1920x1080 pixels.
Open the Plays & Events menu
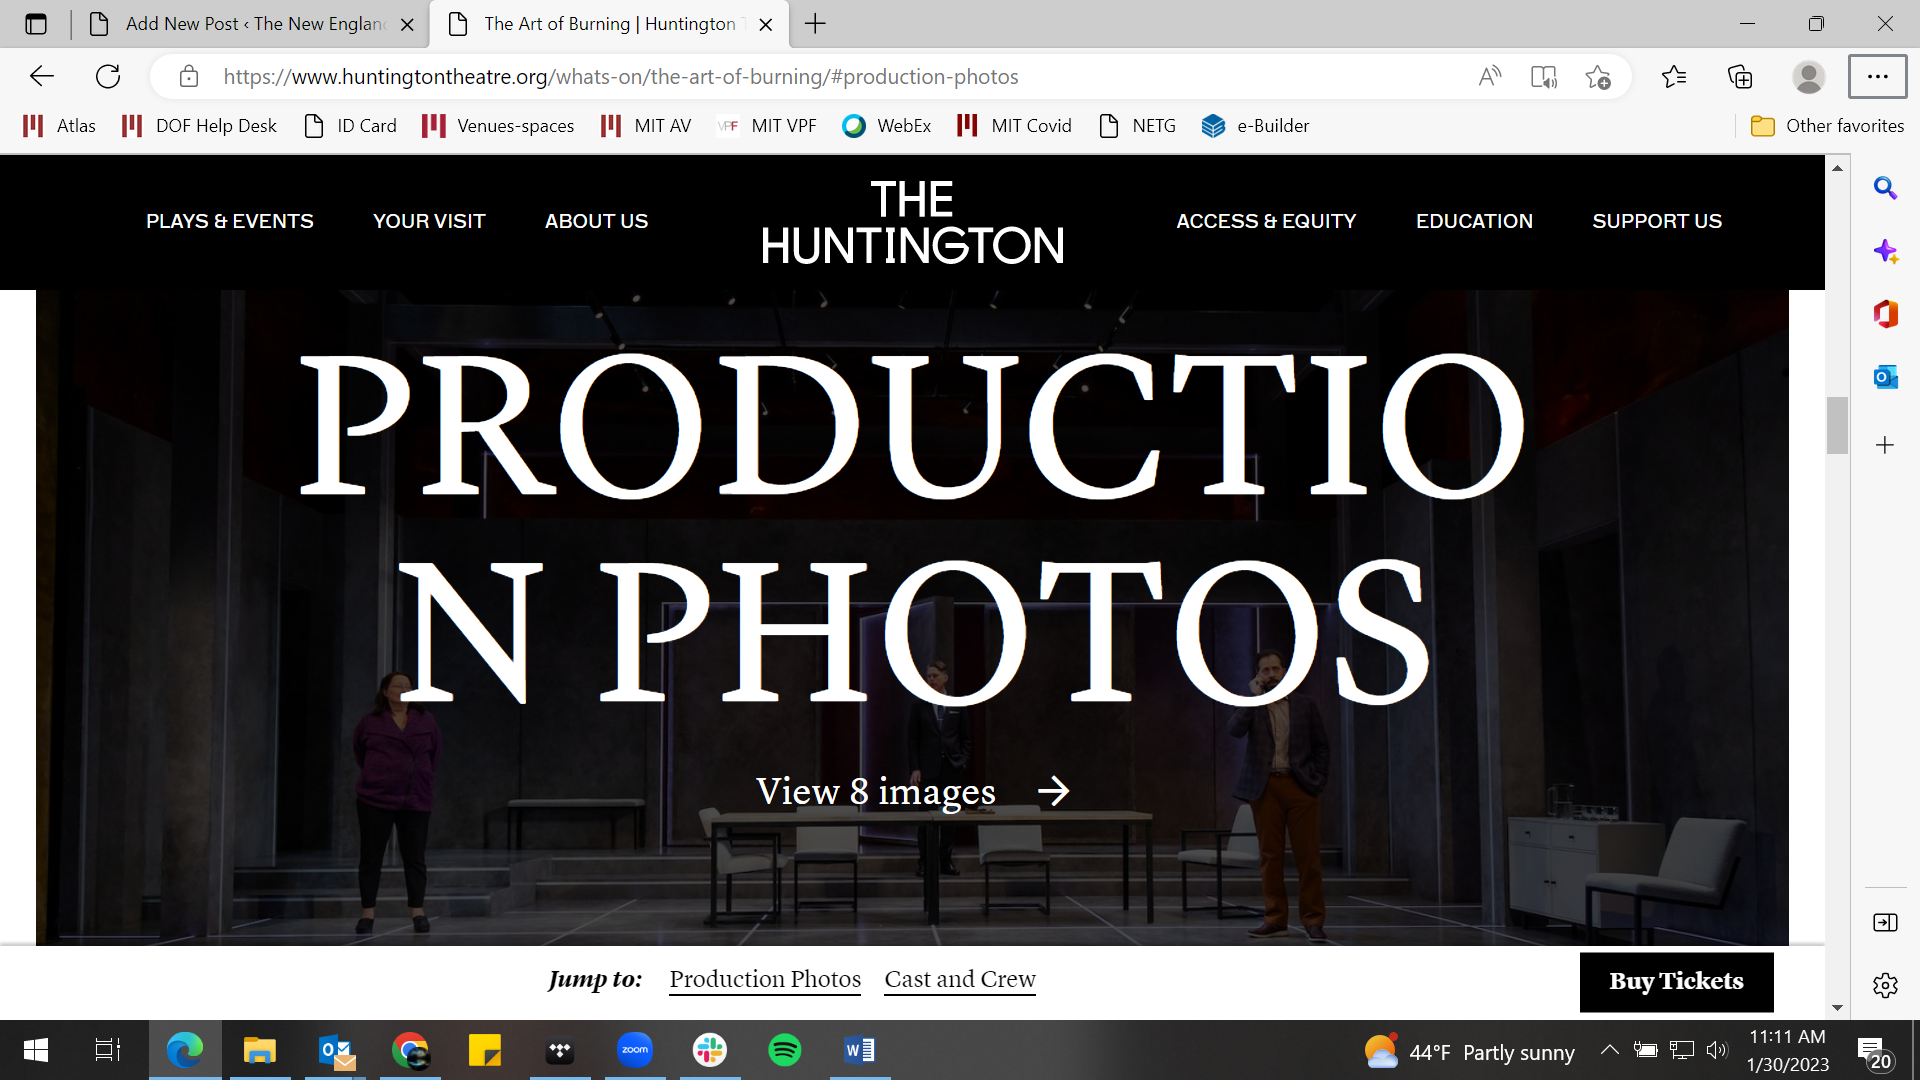pos(230,221)
